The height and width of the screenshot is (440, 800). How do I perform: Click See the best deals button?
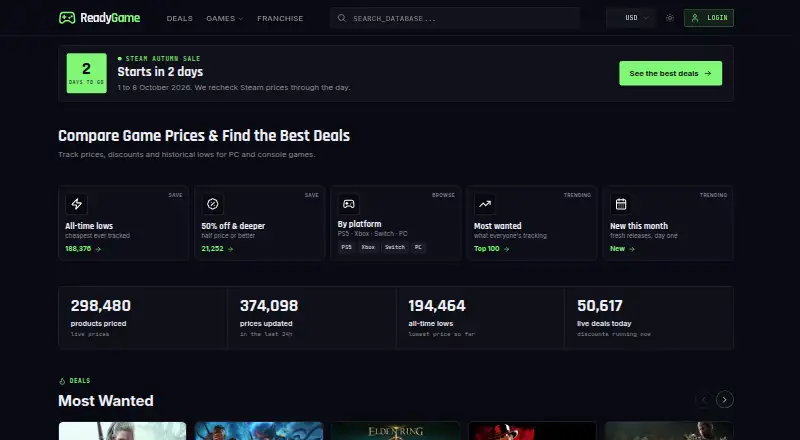click(670, 74)
